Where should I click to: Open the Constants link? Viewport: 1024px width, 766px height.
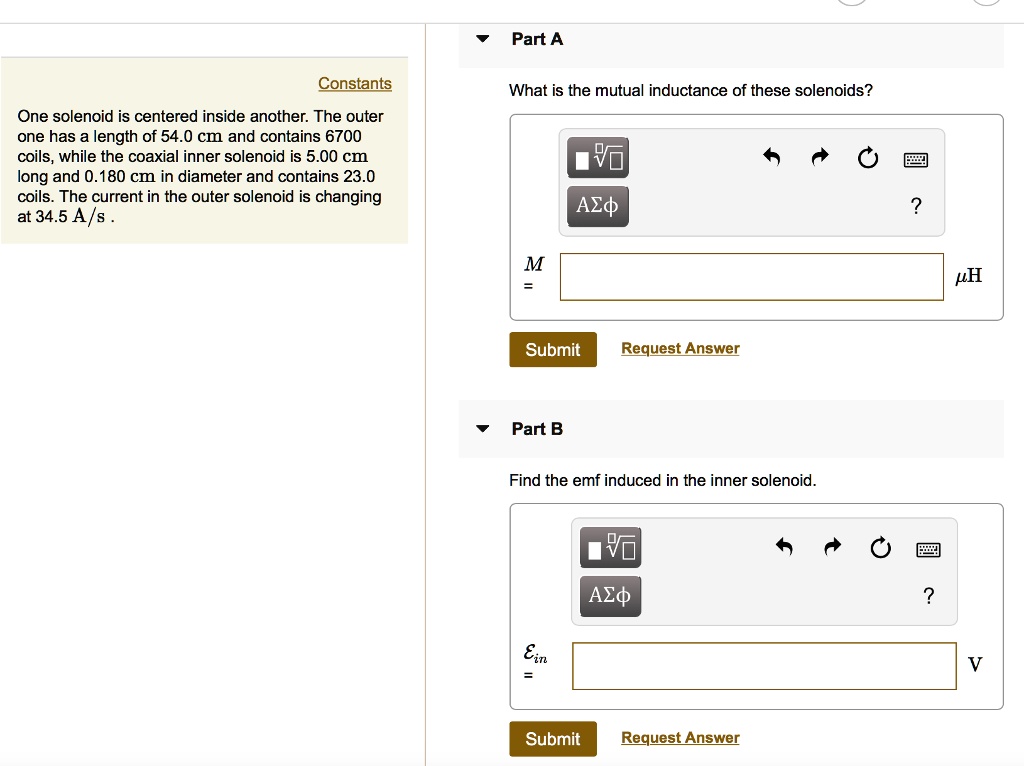coord(355,84)
